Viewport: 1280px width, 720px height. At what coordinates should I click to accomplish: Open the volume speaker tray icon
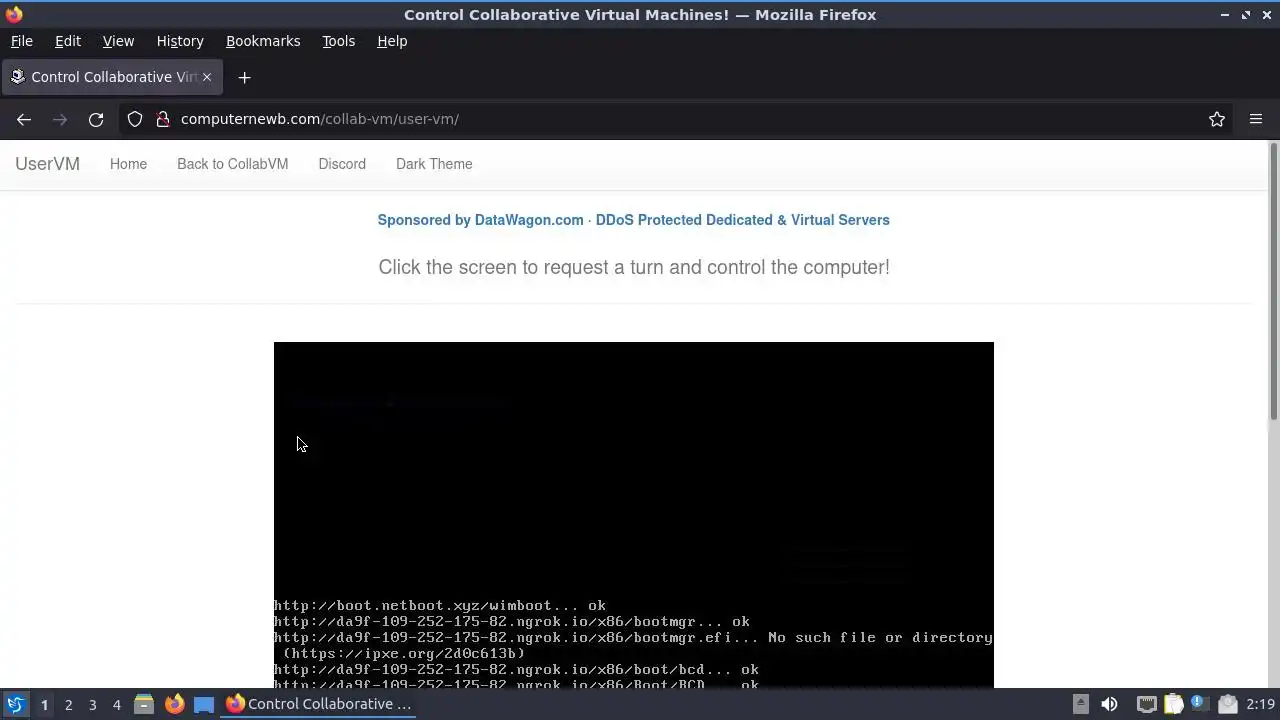click(1109, 704)
